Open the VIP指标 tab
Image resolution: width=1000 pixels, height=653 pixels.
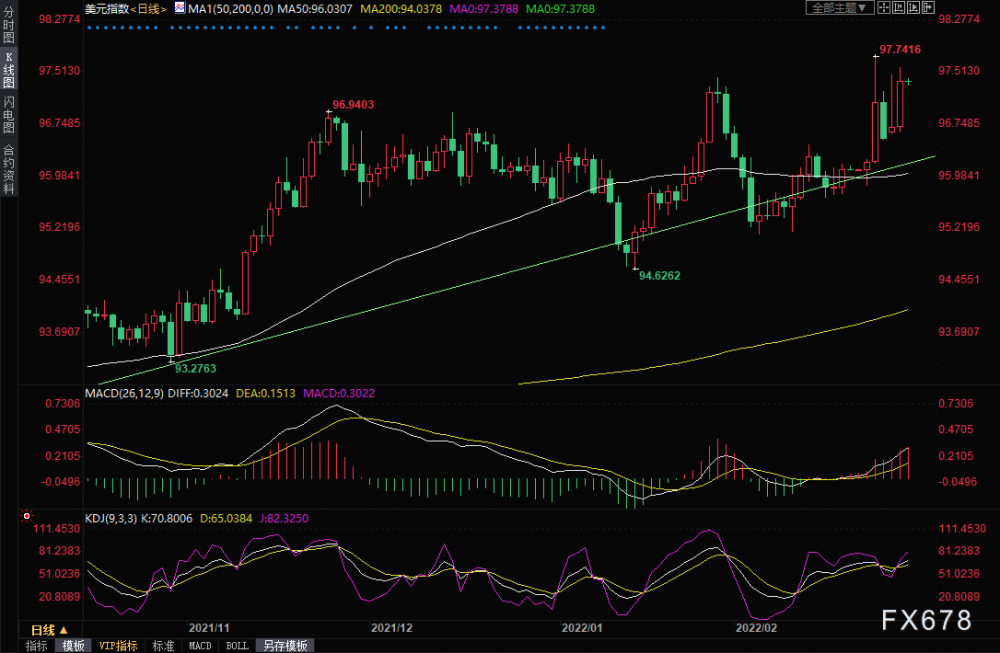(x=118, y=645)
